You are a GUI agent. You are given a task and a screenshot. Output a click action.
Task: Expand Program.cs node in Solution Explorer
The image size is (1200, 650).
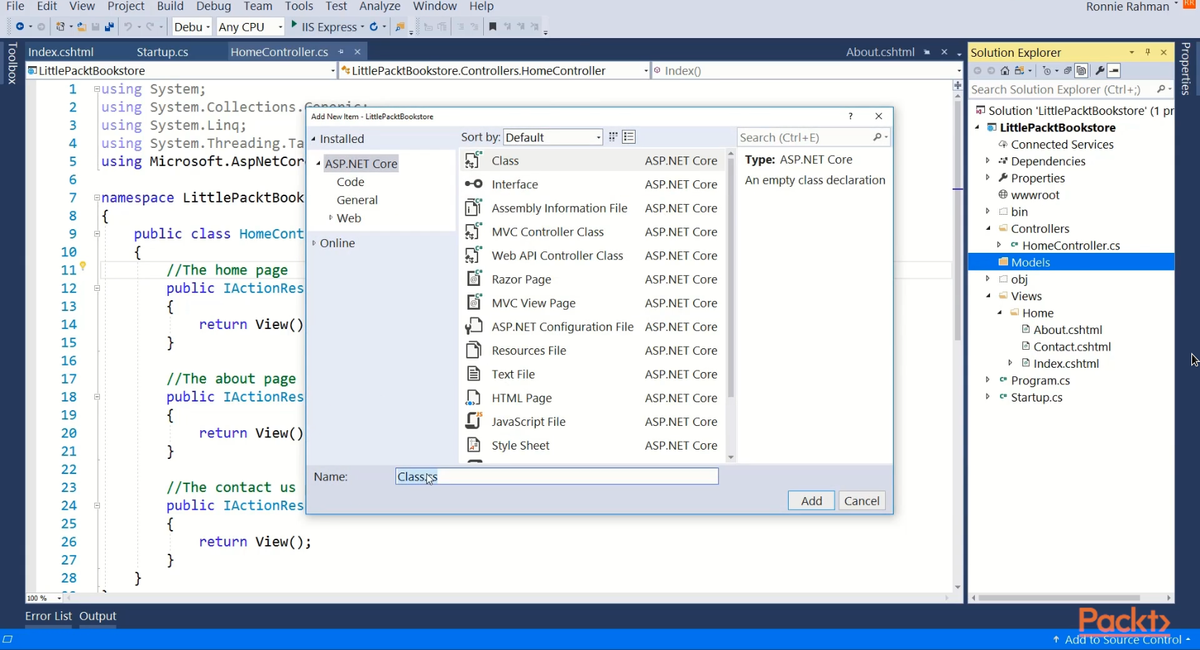988,380
